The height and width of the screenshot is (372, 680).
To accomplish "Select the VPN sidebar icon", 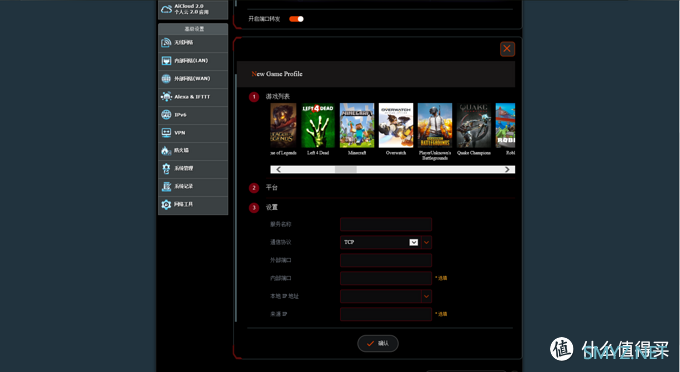I will point(166,133).
